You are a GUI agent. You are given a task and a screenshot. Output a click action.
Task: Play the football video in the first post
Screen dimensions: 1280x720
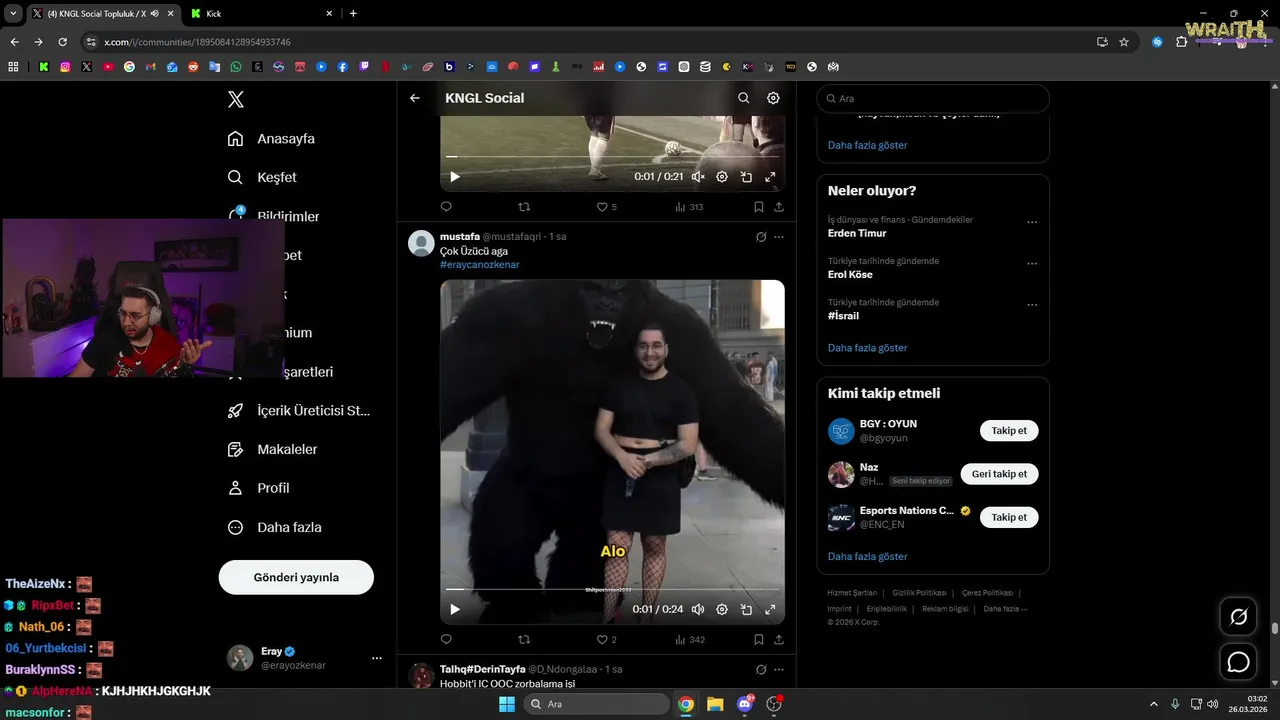[455, 177]
